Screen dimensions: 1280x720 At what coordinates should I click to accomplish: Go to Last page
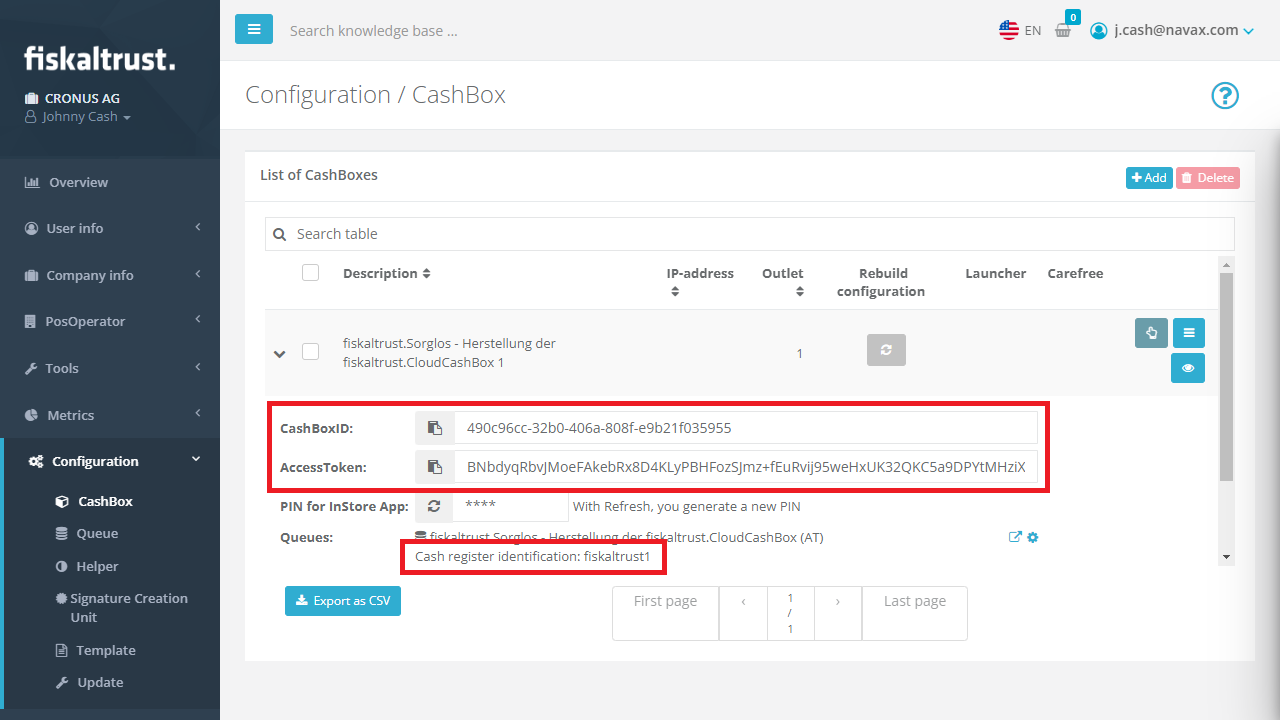click(x=915, y=613)
